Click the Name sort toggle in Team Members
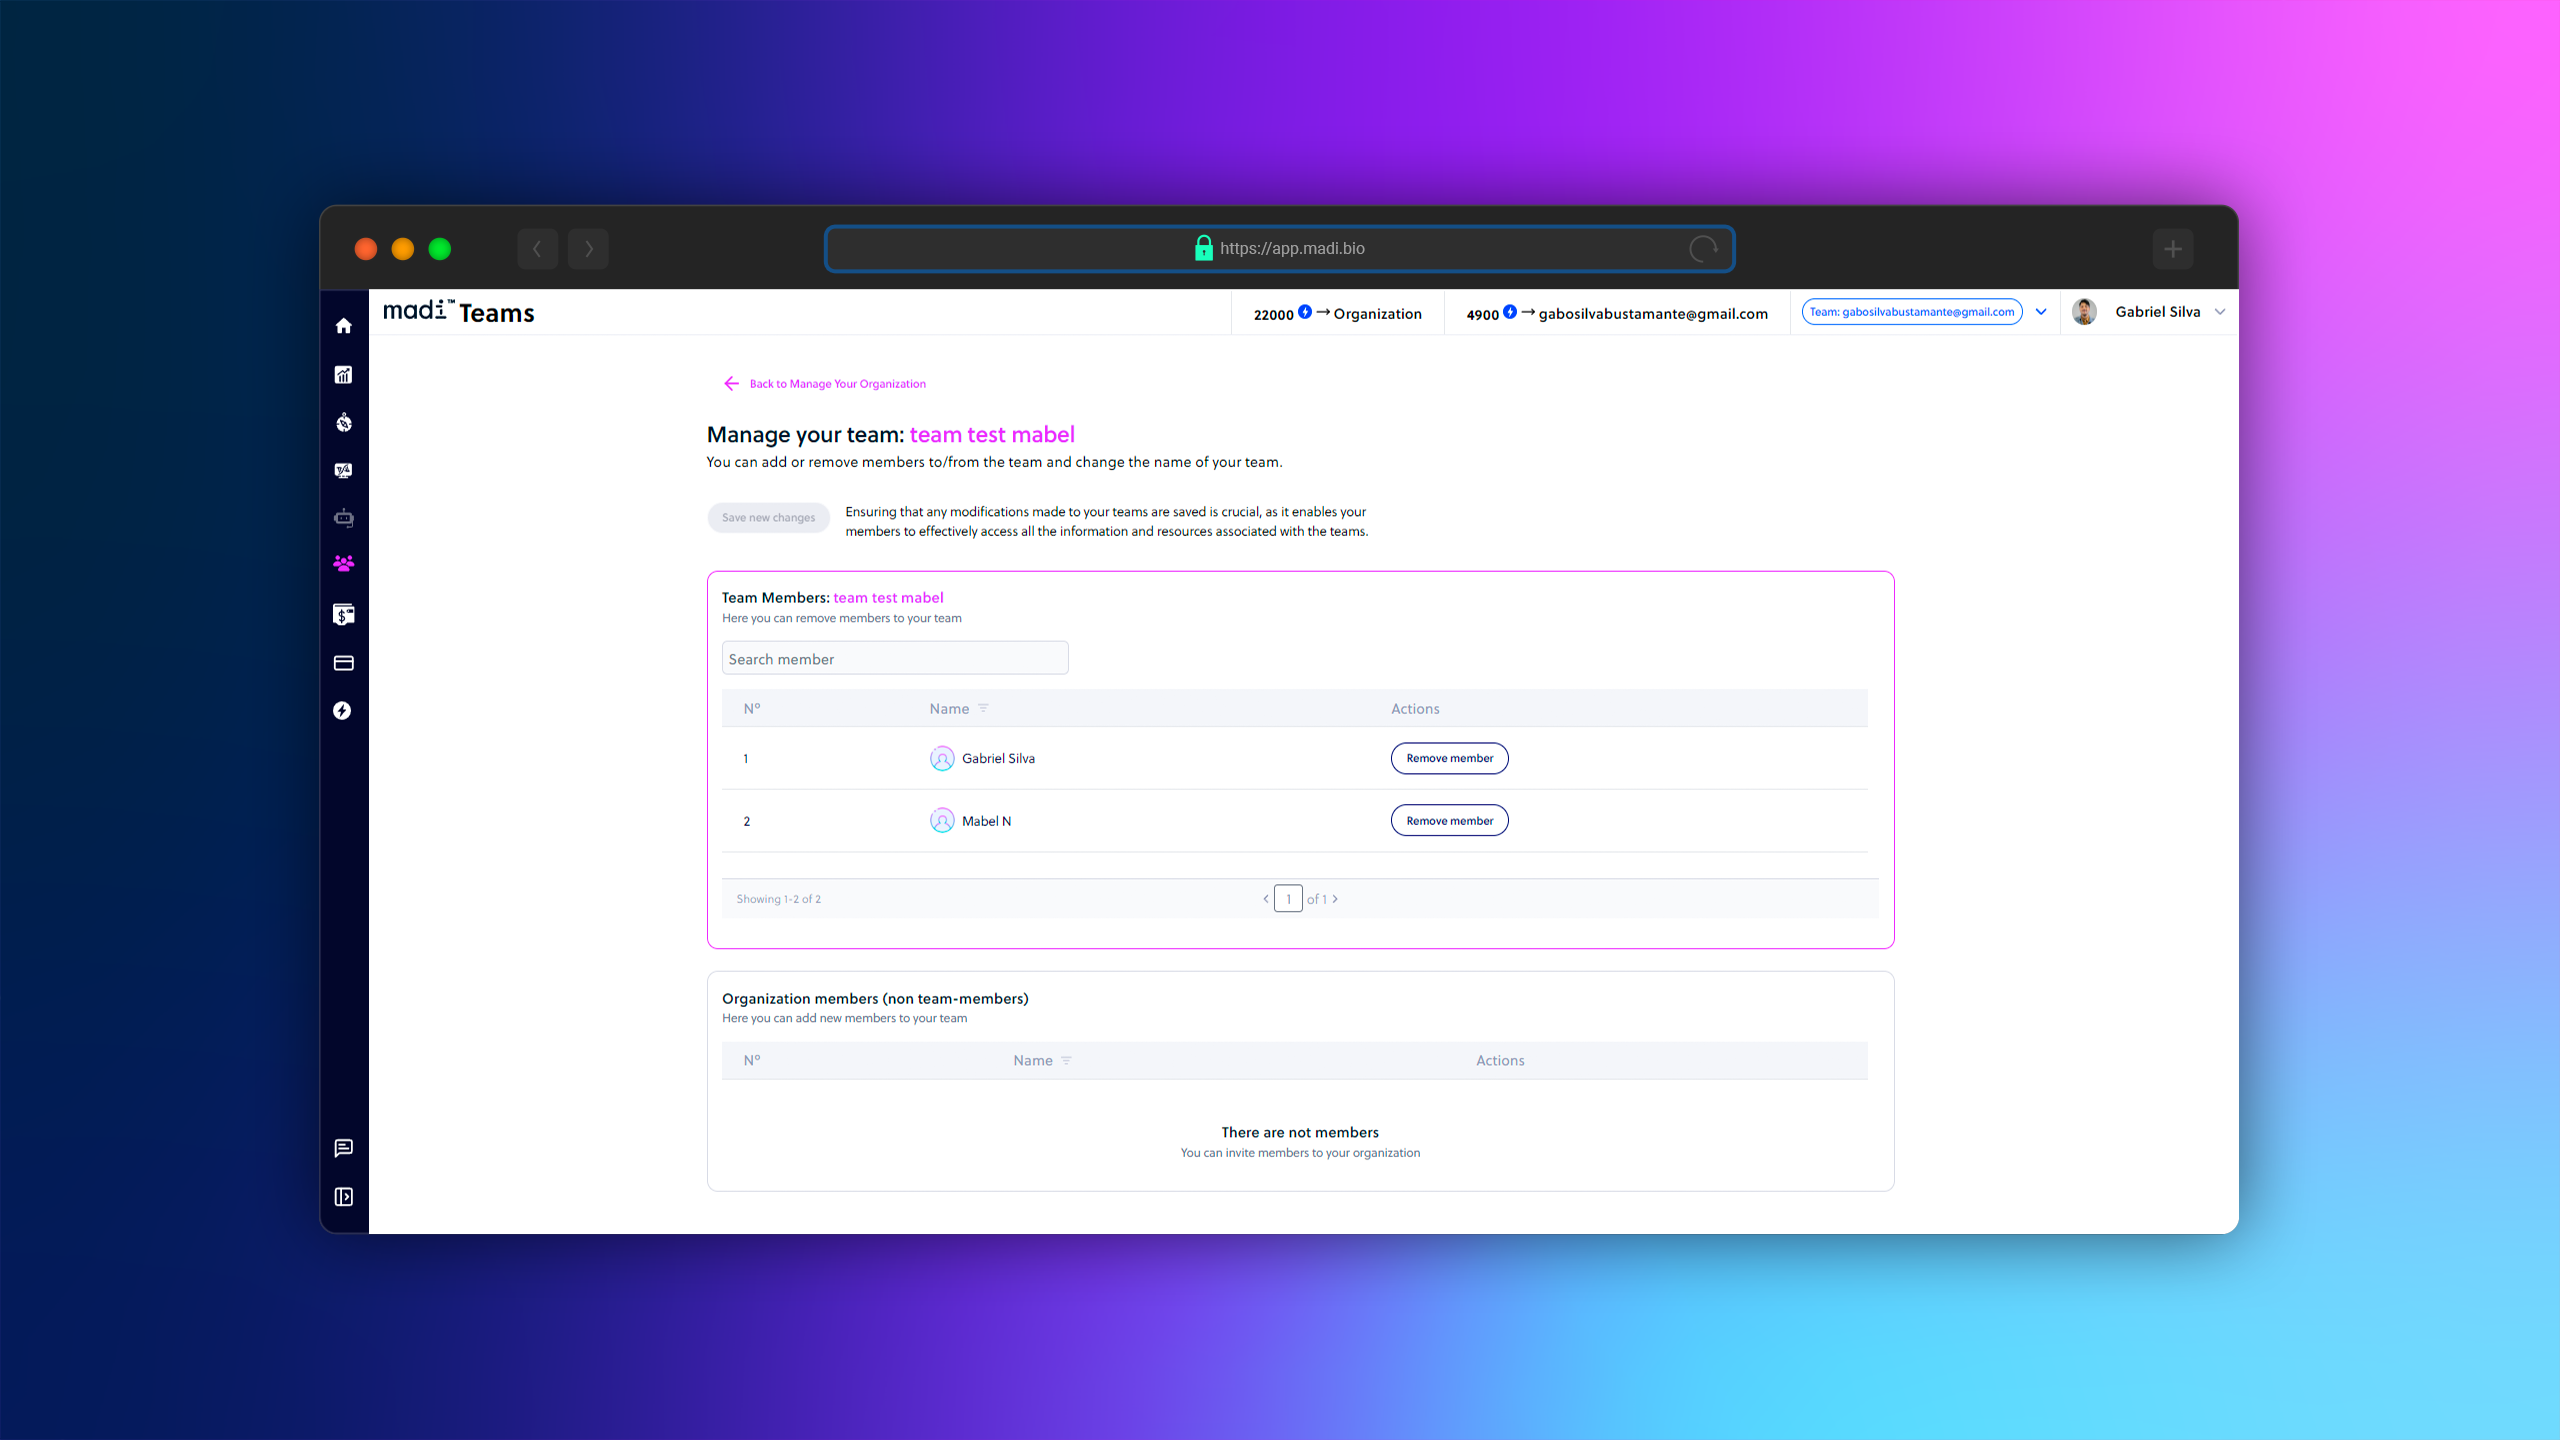Viewport: 2560px width, 1440px height. [x=983, y=707]
